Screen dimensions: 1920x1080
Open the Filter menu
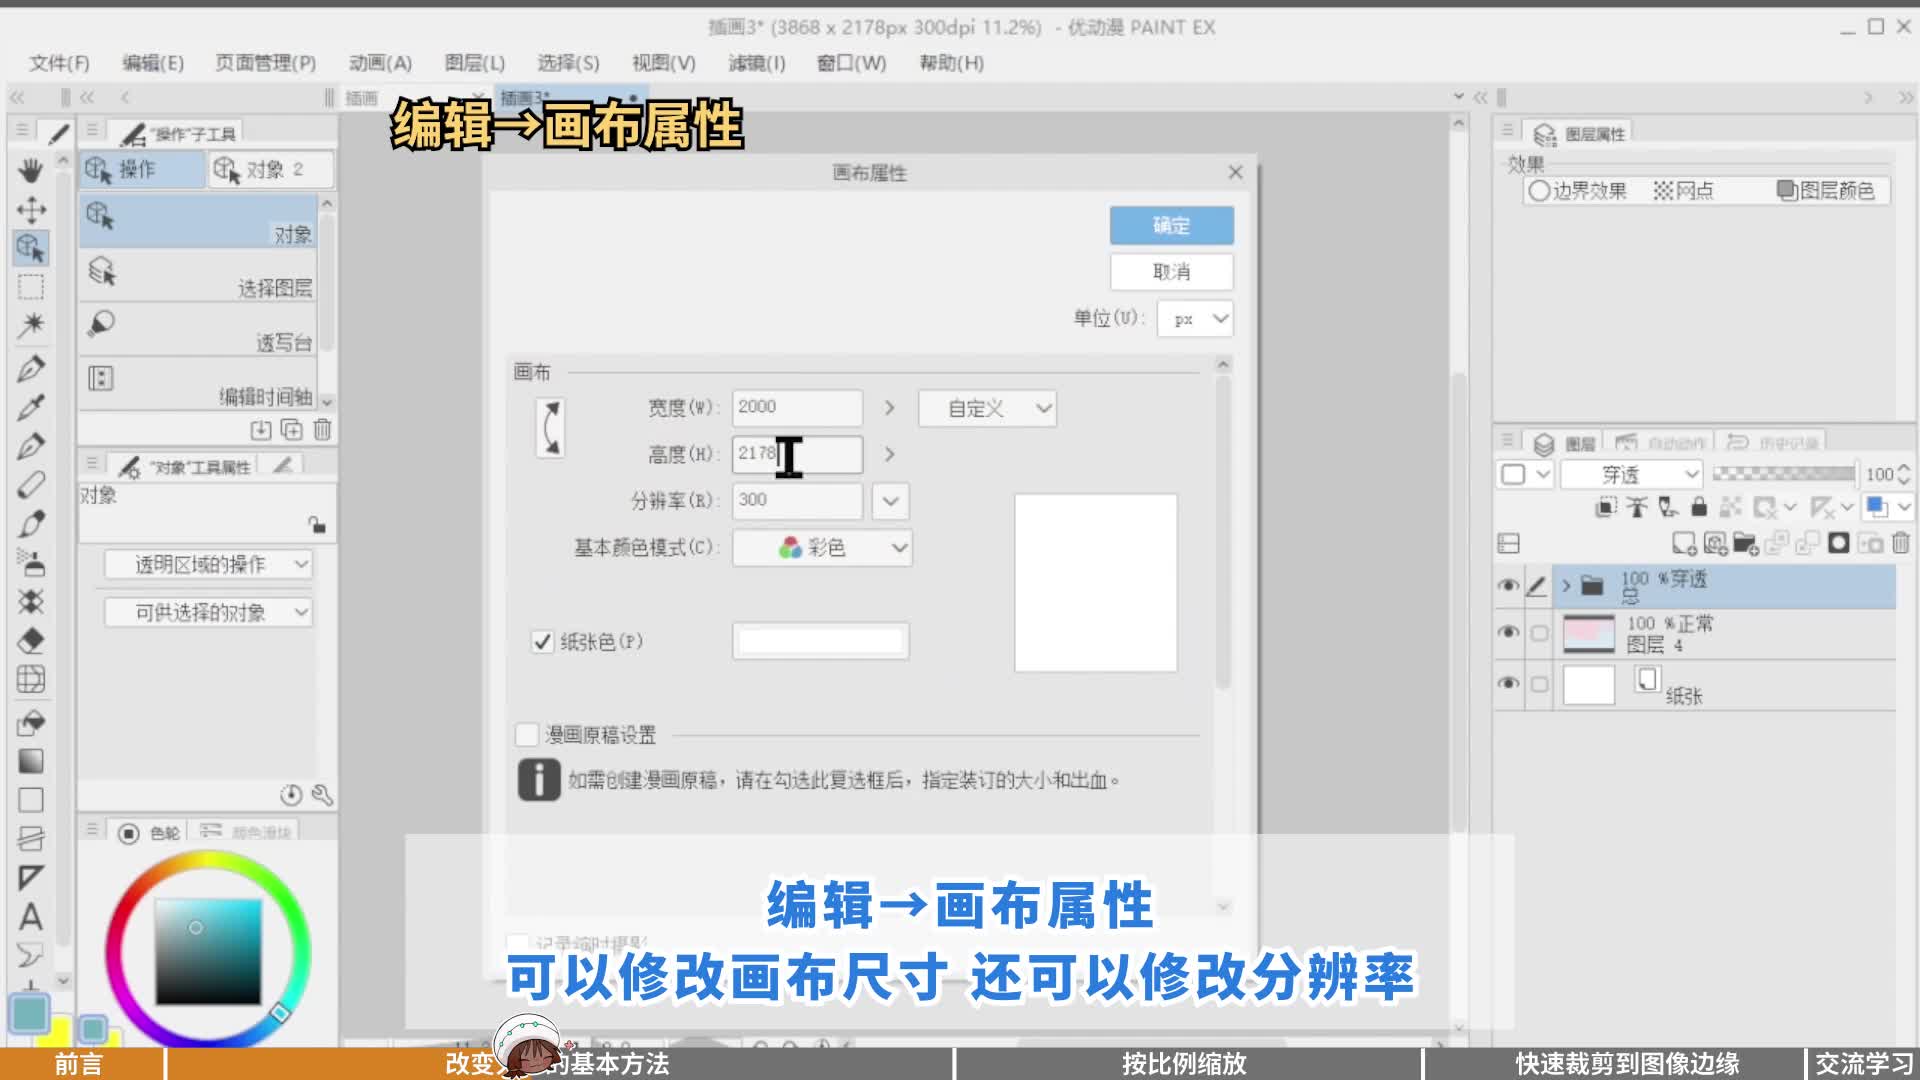coord(756,63)
